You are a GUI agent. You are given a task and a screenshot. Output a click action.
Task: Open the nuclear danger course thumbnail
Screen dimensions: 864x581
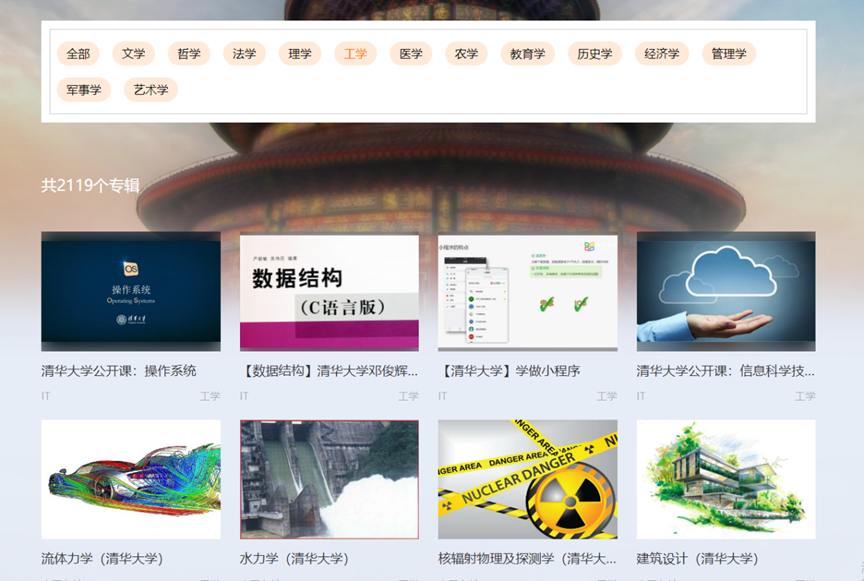pyautogui.click(x=527, y=479)
